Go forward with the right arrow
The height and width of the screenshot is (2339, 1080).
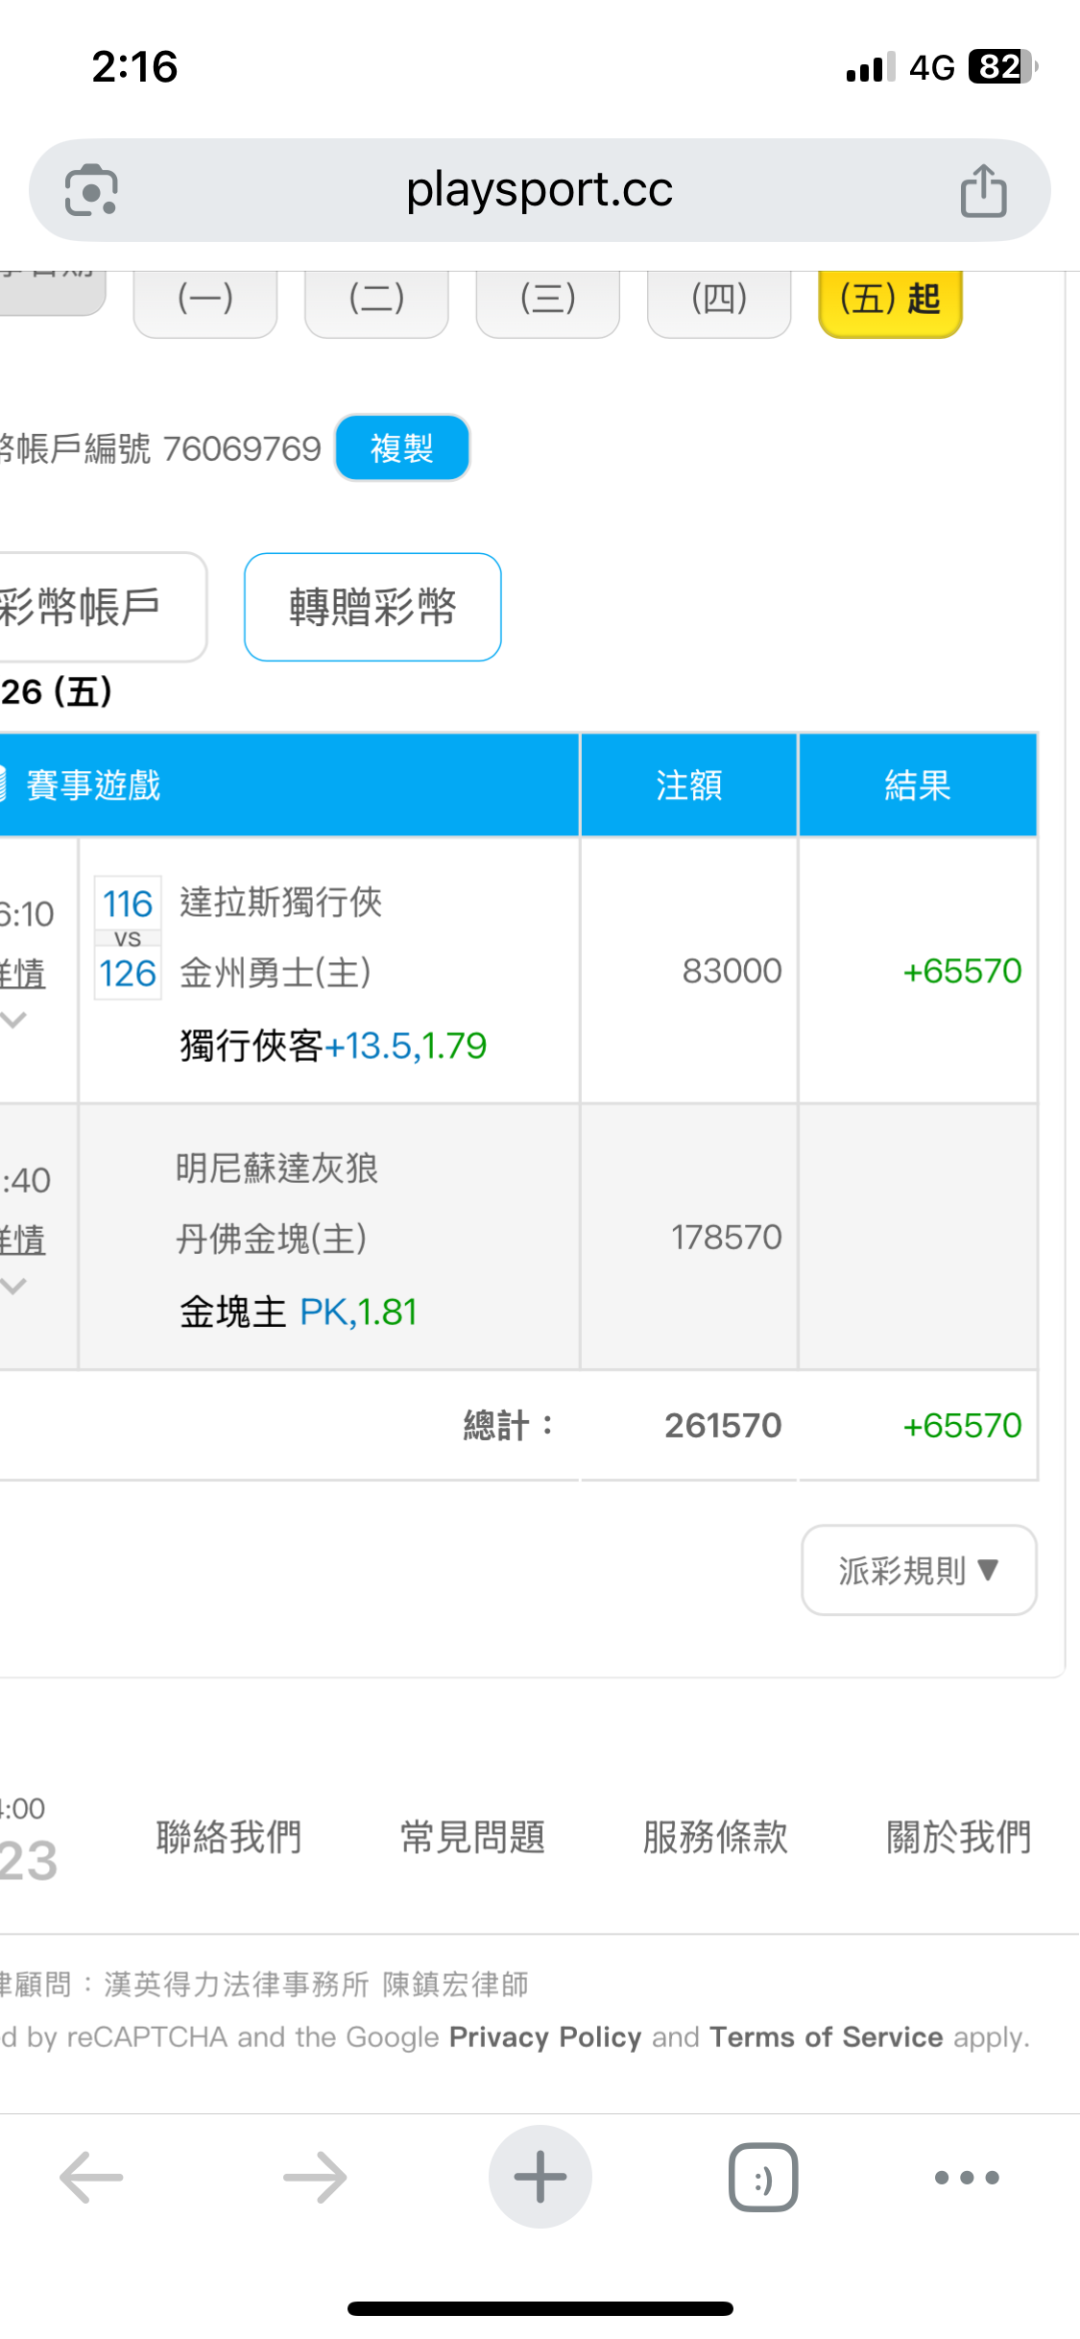coord(315,2176)
